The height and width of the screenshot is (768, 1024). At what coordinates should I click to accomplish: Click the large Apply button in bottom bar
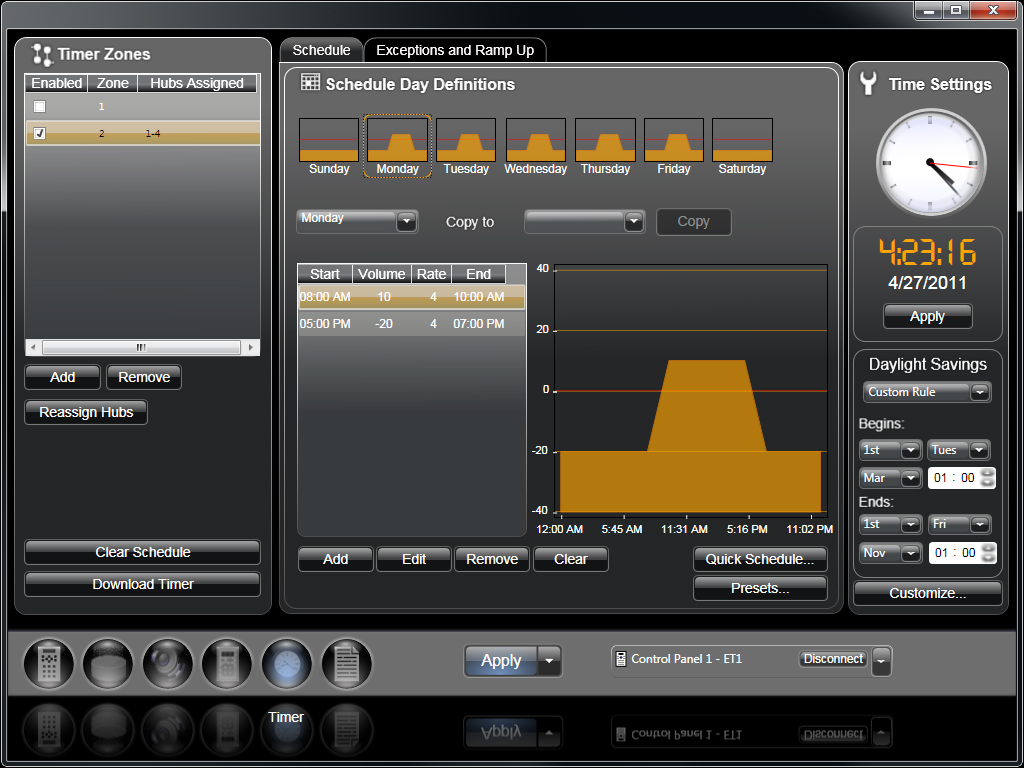pyautogui.click(x=501, y=661)
